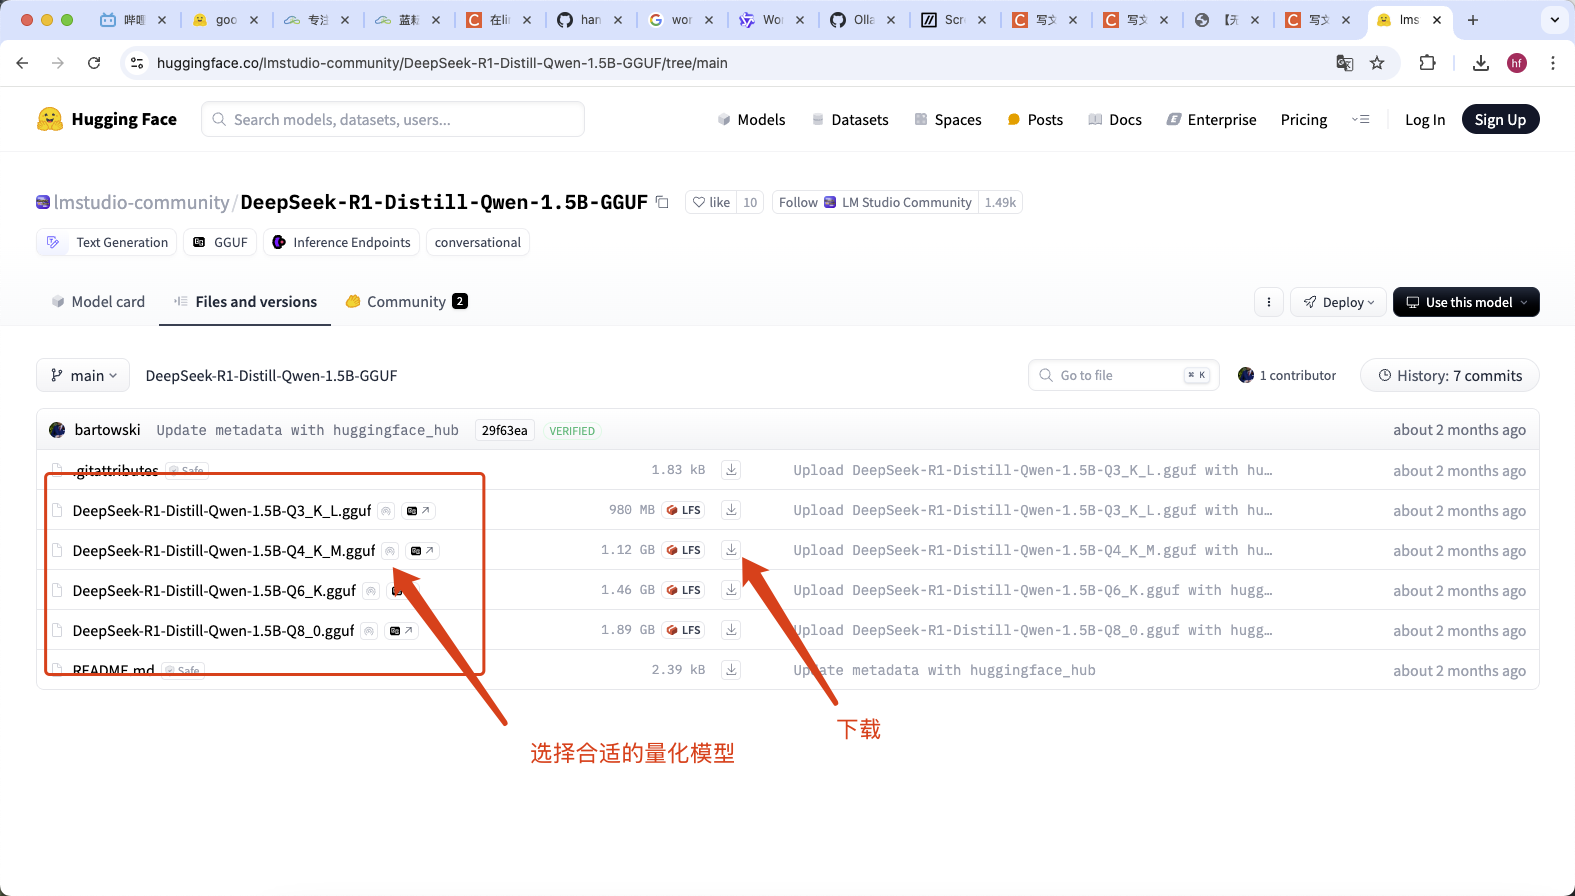Image resolution: width=1575 pixels, height=896 pixels.
Task: Open the Hugging Face logo home link
Action: click(x=107, y=119)
